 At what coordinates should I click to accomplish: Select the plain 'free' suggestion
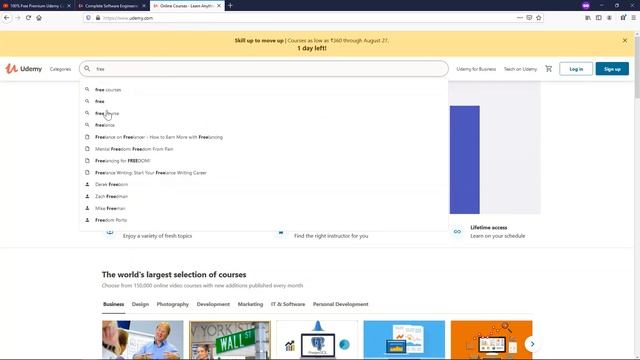coord(264,101)
